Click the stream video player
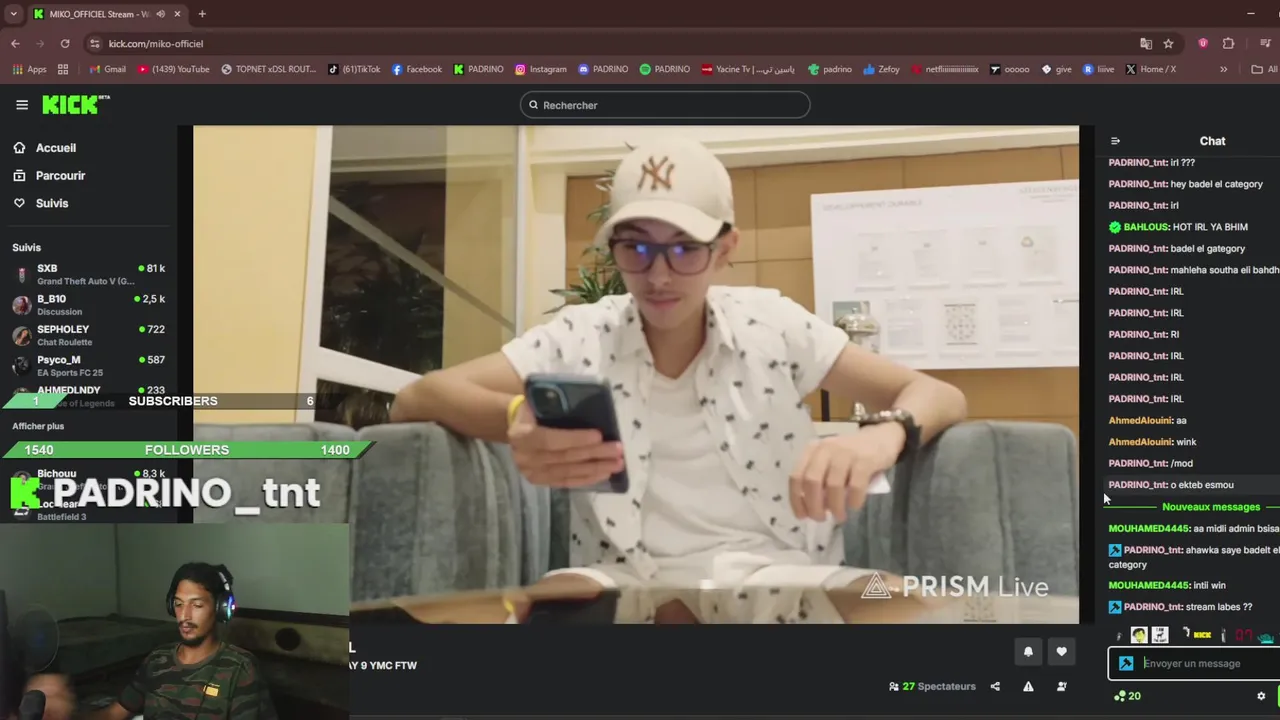 tap(636, 375)
